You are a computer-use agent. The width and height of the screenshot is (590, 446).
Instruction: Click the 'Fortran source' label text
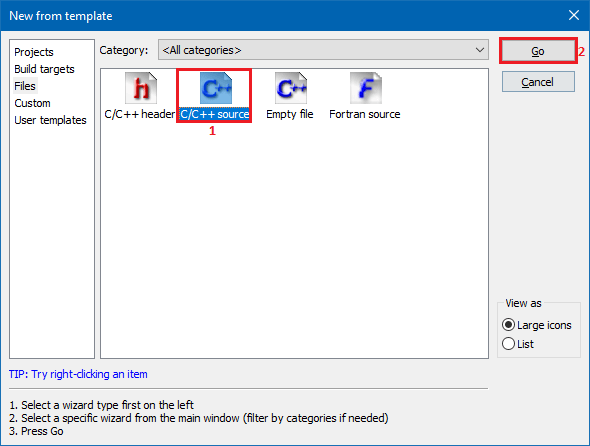365,114
